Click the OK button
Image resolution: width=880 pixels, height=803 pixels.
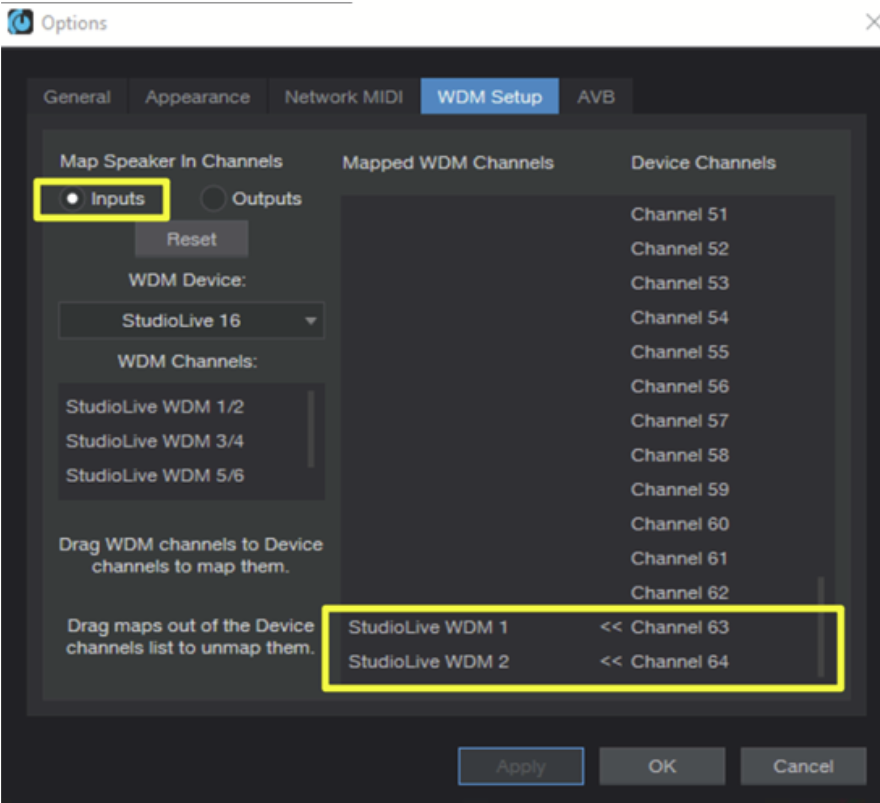click(662, 766)
